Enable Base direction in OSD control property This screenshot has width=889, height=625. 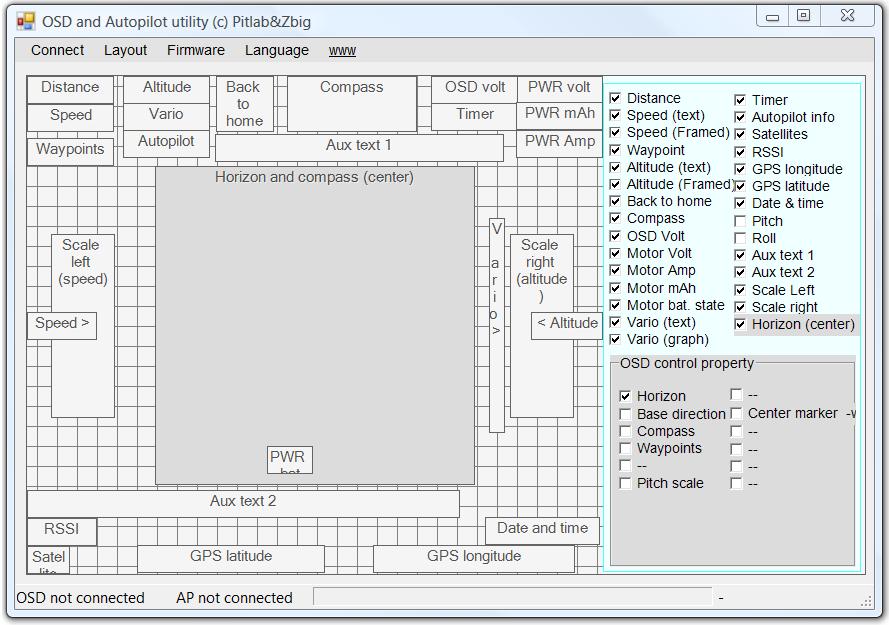point(625,414)
